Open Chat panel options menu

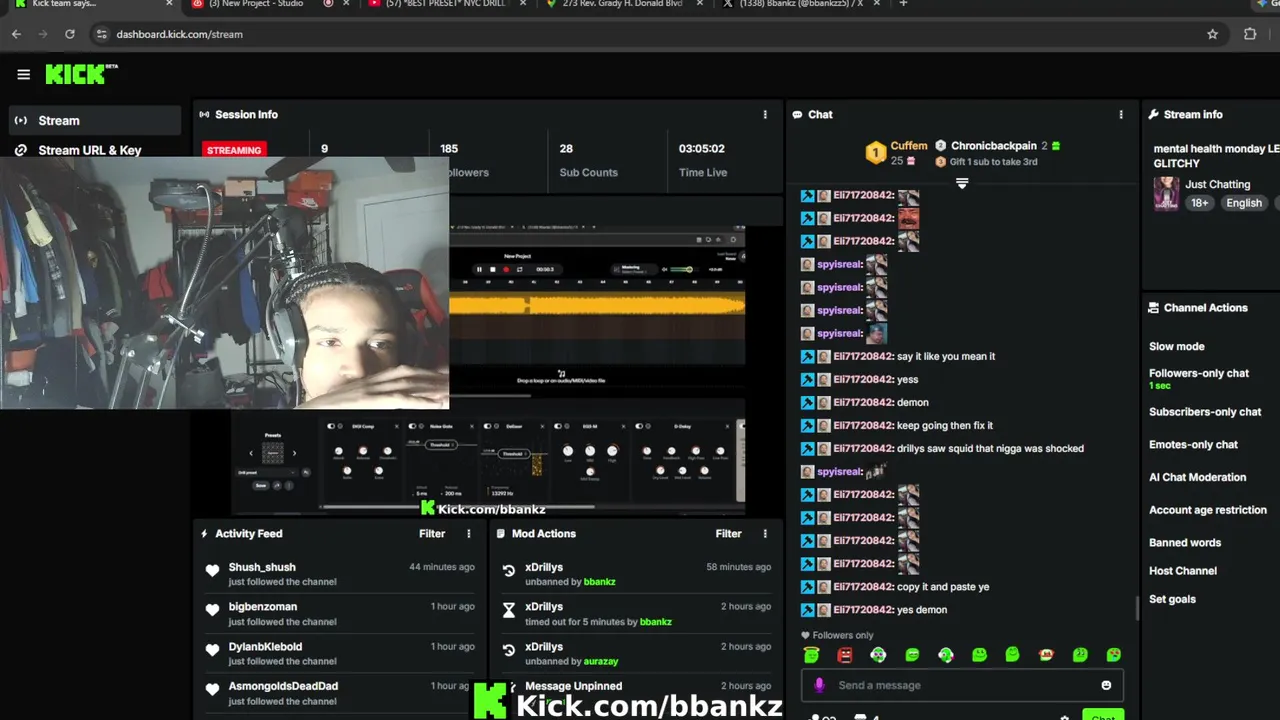[x=1121, y=115]
